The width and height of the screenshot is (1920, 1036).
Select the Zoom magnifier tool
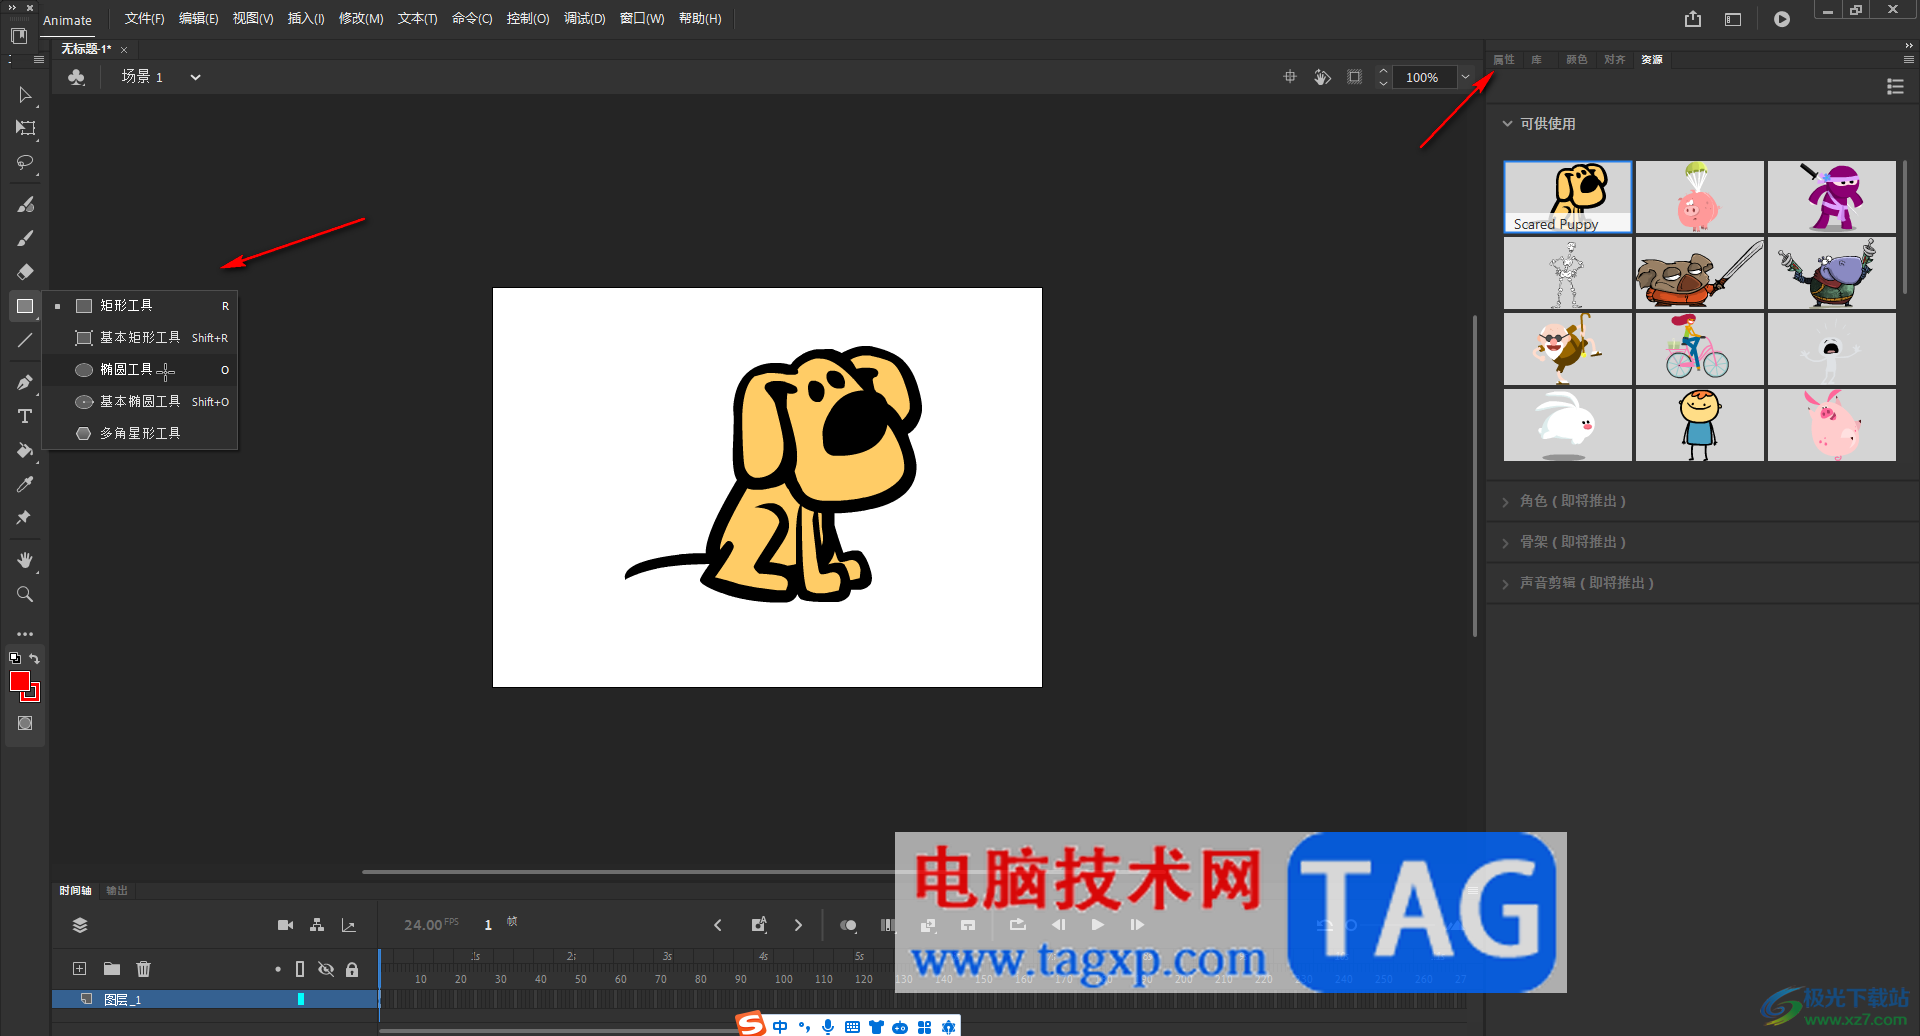click(x=25, y=594)
